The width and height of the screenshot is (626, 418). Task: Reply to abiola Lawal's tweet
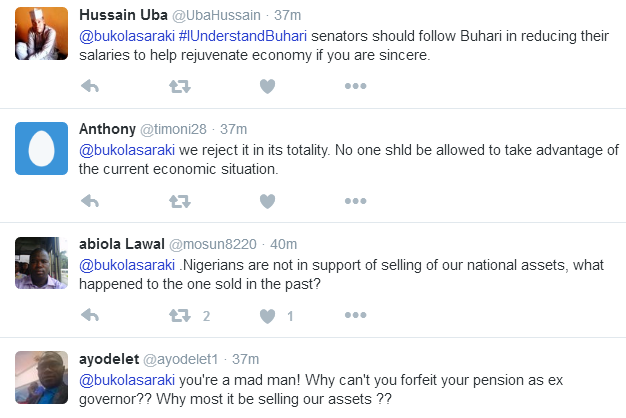tap(89, 316)
